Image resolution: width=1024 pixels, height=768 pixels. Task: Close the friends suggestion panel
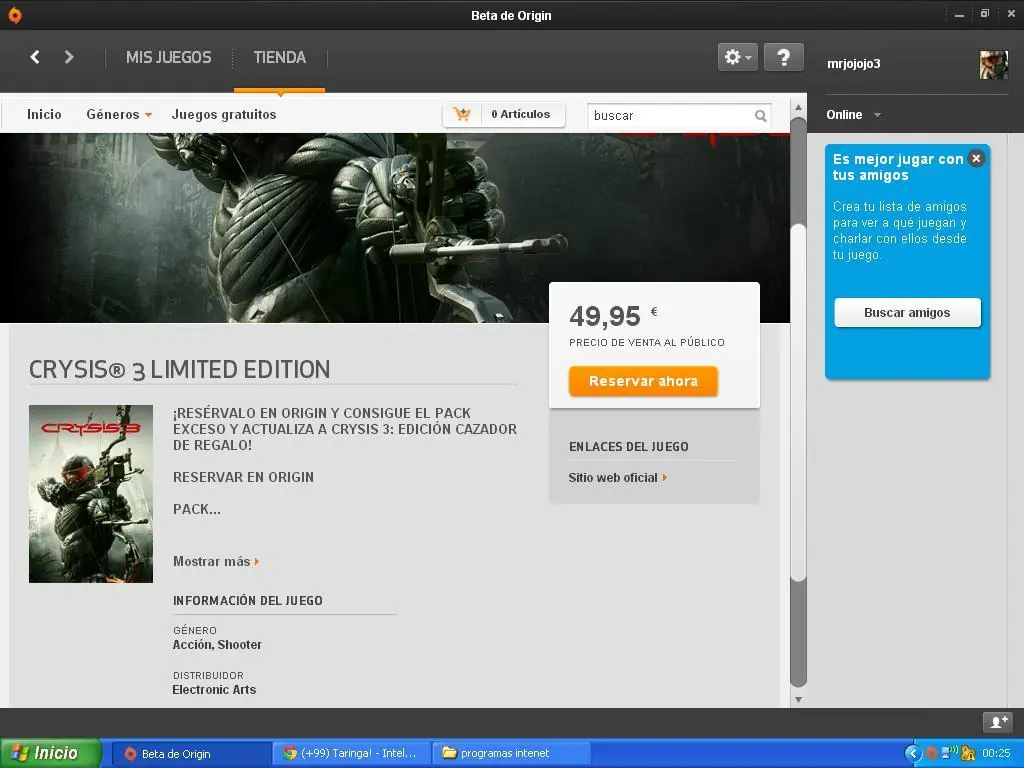(x=976, y=159)
